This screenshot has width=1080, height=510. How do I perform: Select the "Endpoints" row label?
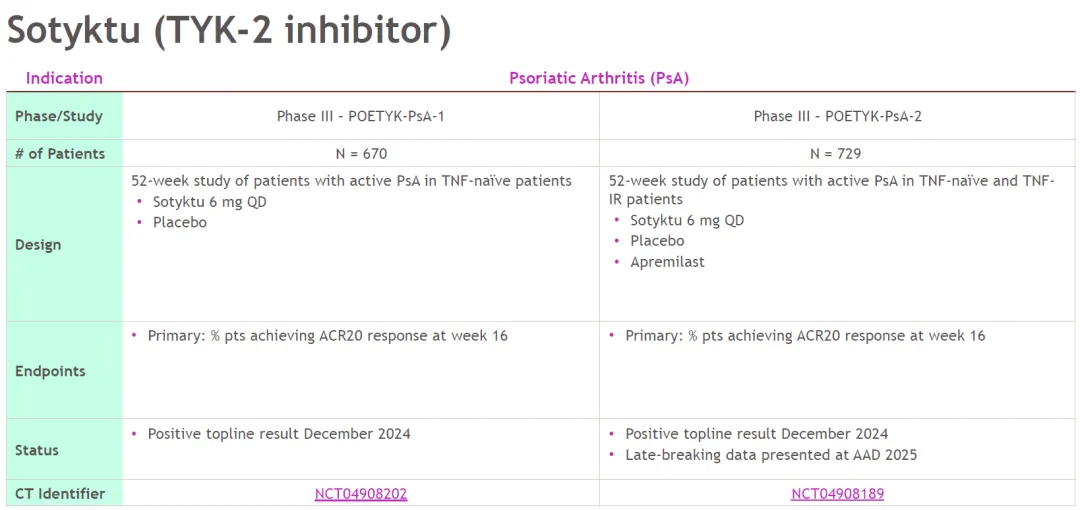click(50, 371)
